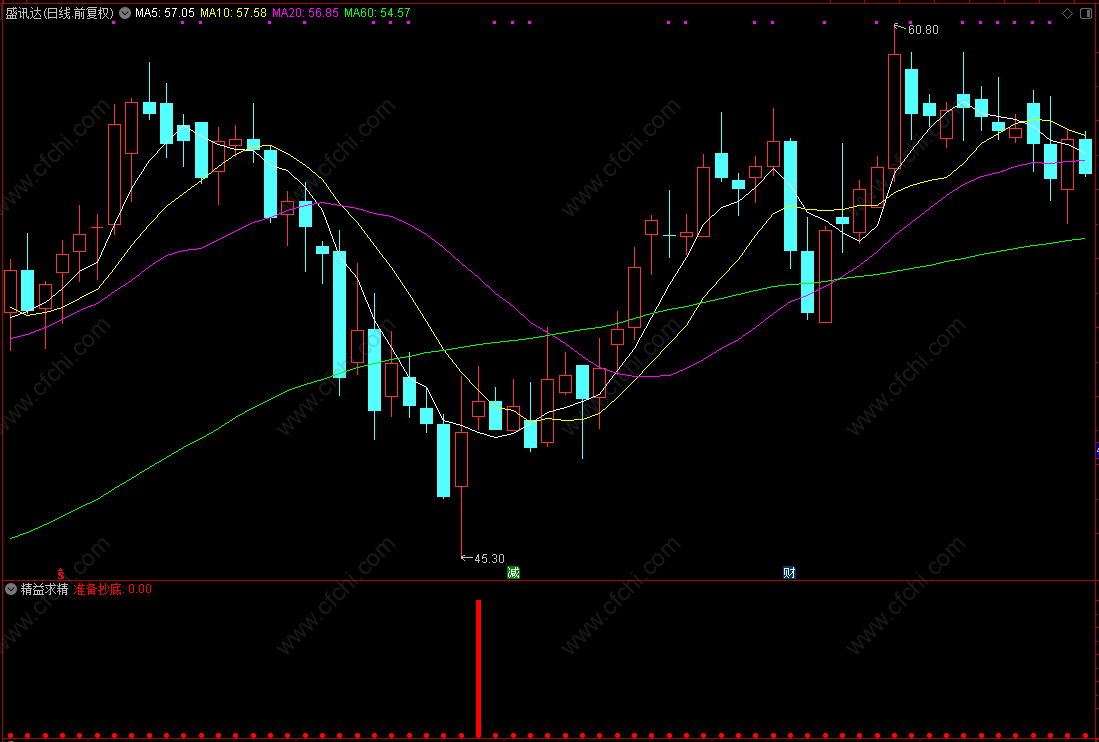This screenshot has height=742, width=1099.
Task: Click the candlestick at the 45.30 low
Action: pos(461,459)
